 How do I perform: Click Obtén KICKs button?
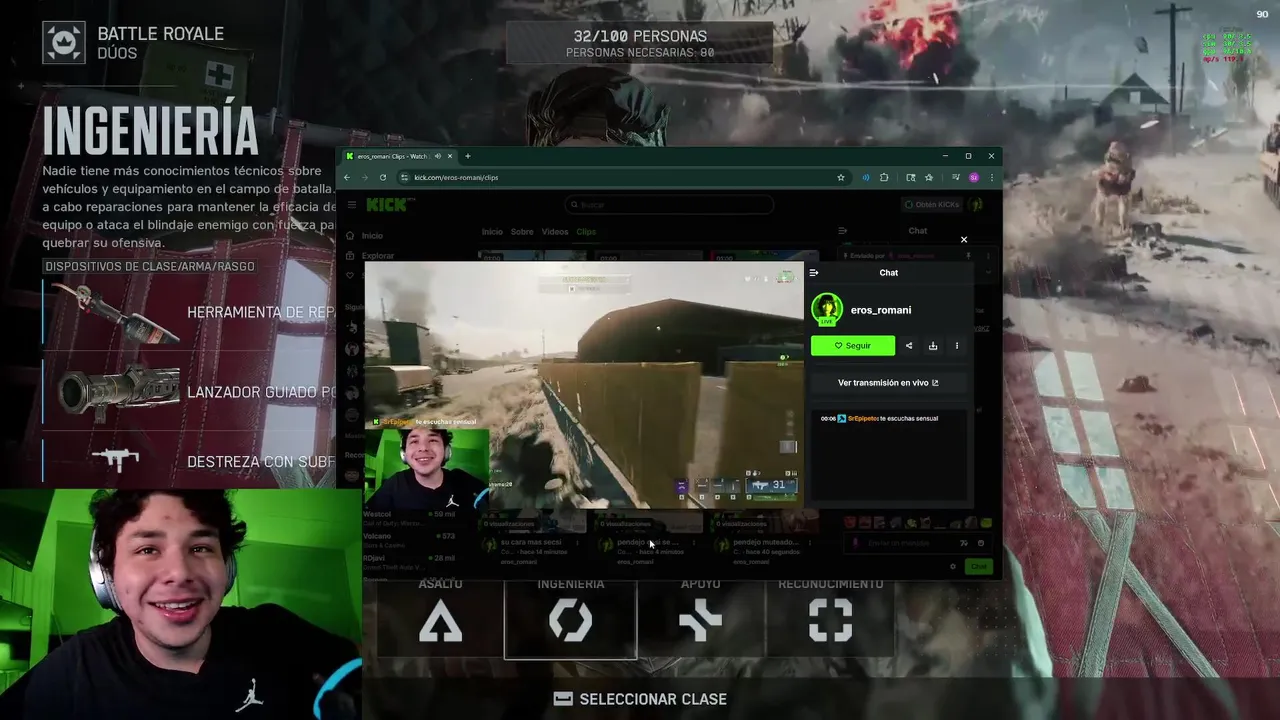932,204
